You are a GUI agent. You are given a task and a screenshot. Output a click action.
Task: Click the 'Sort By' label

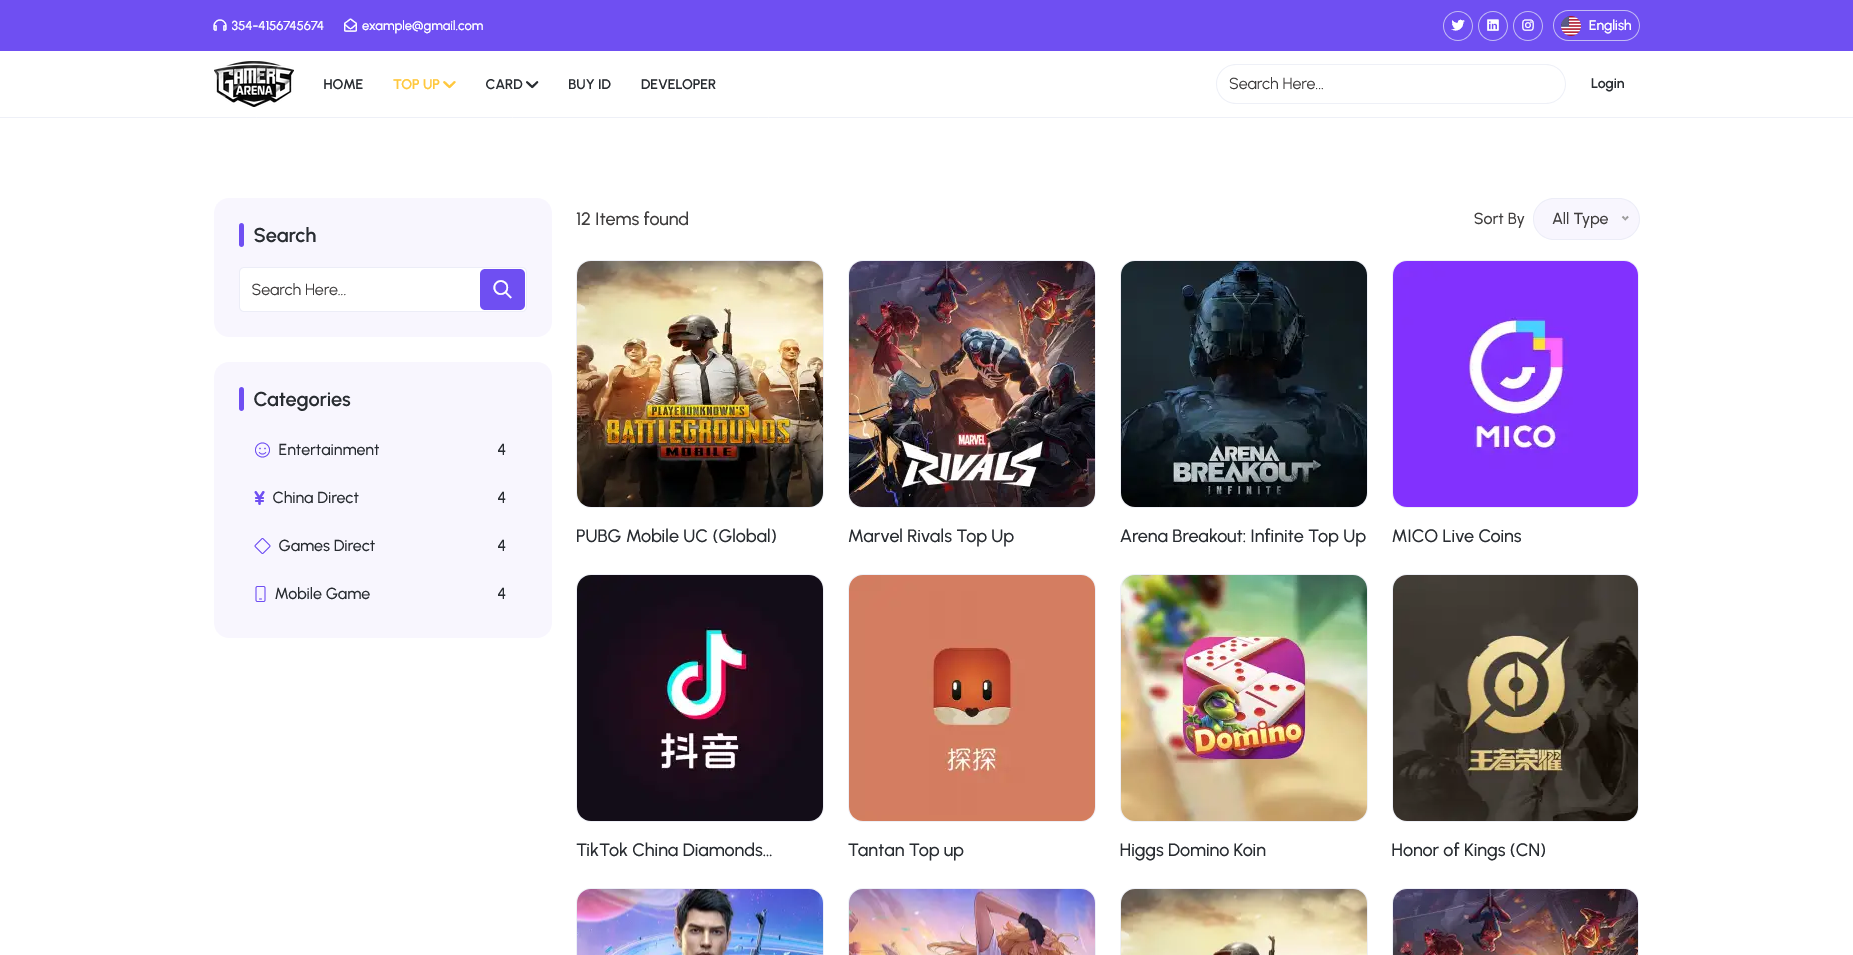(x=1499, y=219)
